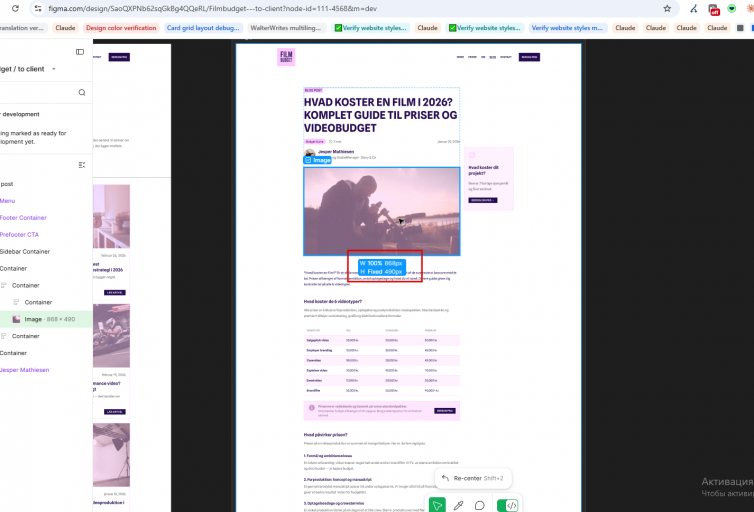Click the Film Budget logo in the design frame
Screen dimensions: 754x512
pyautogui.click(x=286, y=57)
